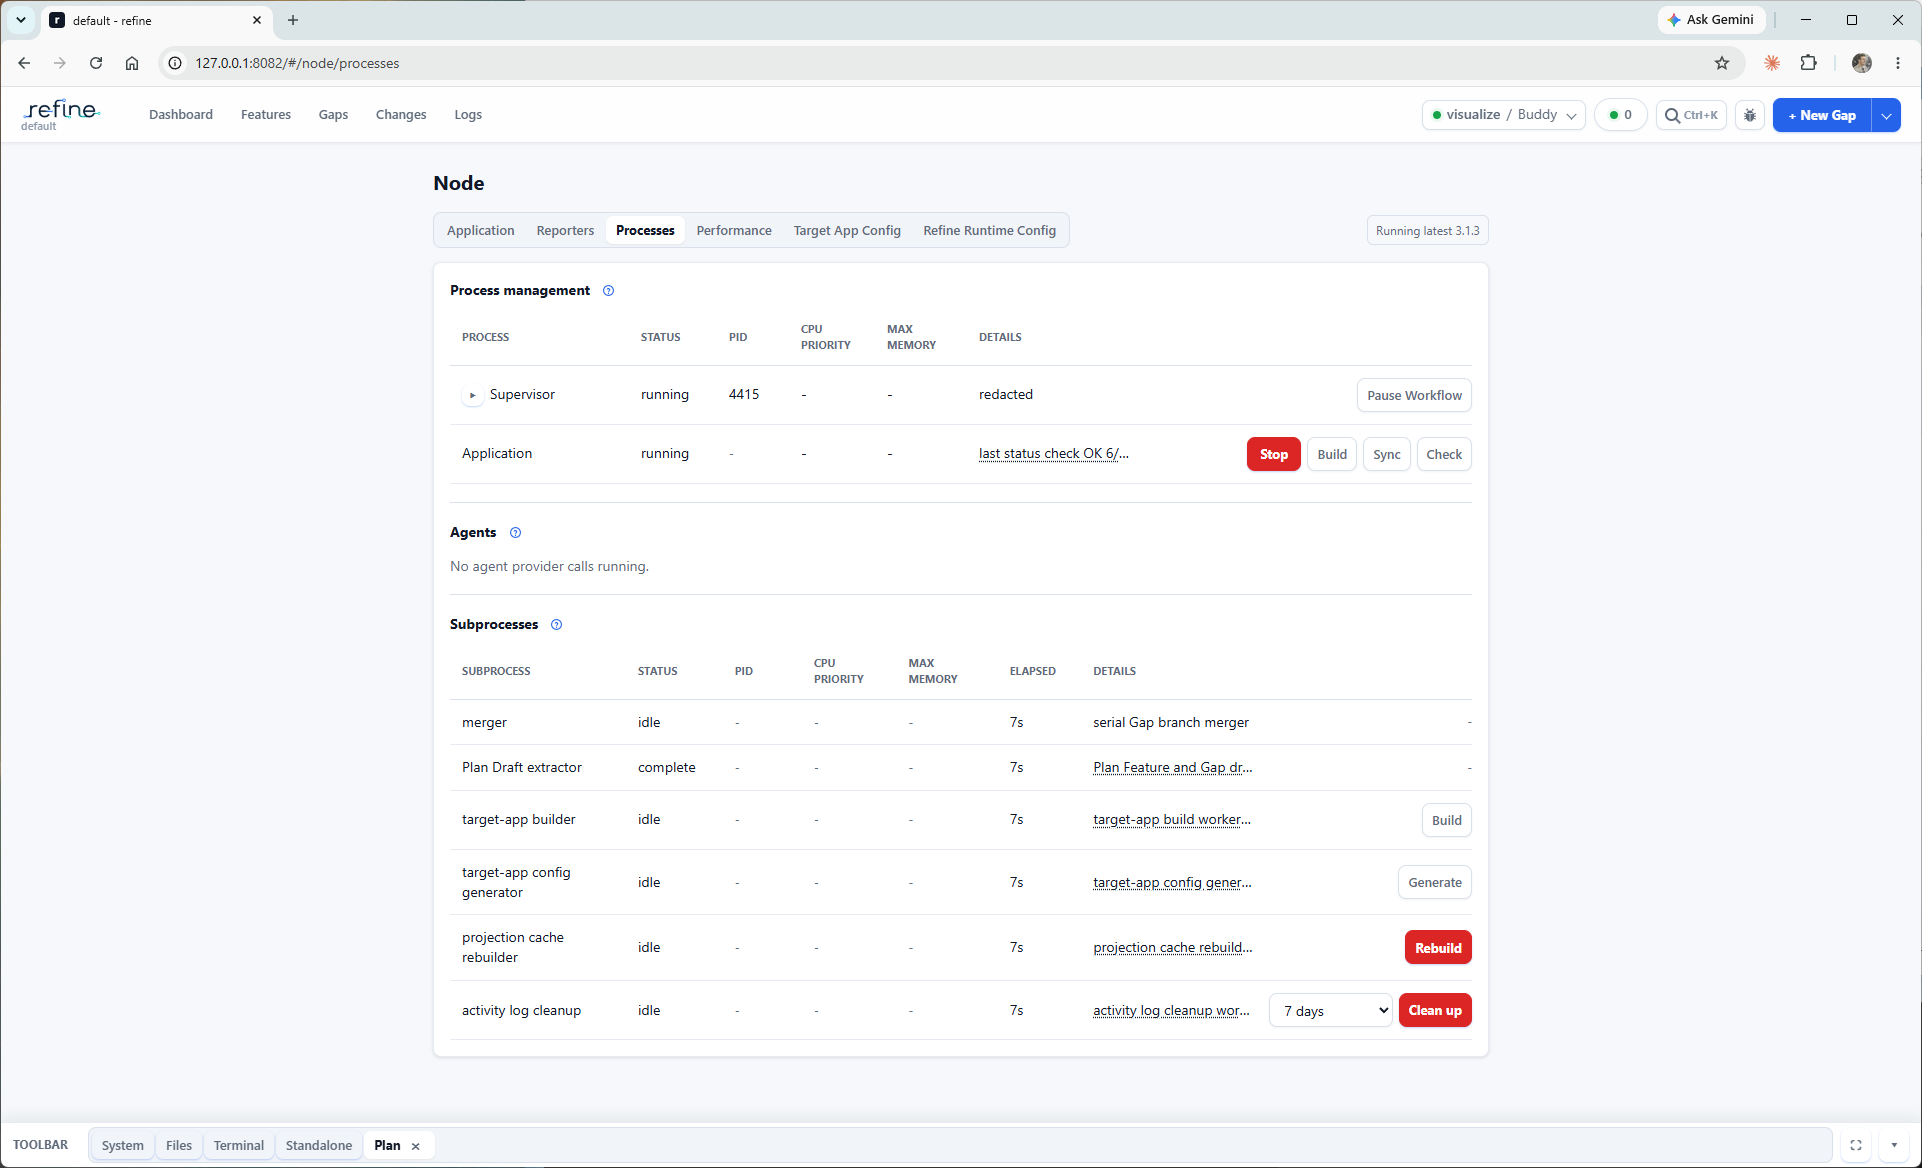Open browser extensions puzzle icon
1922x1168 pixels.
point(1808,63)
